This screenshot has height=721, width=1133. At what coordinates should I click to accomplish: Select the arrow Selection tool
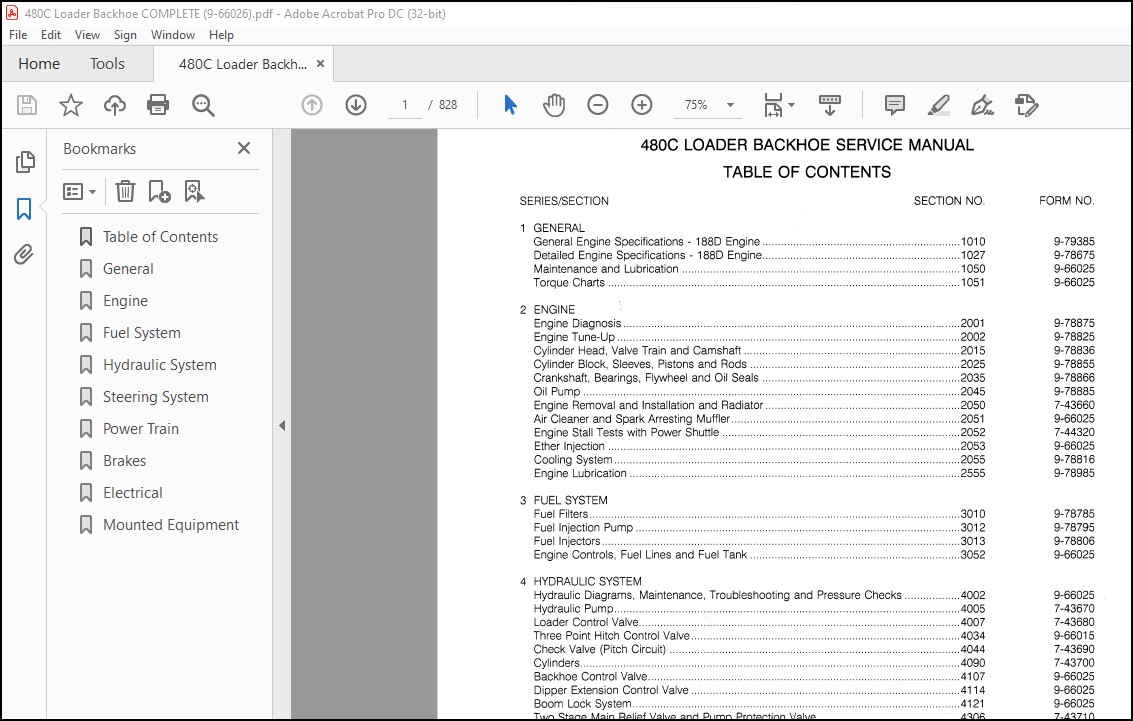[x=510, y=105]
